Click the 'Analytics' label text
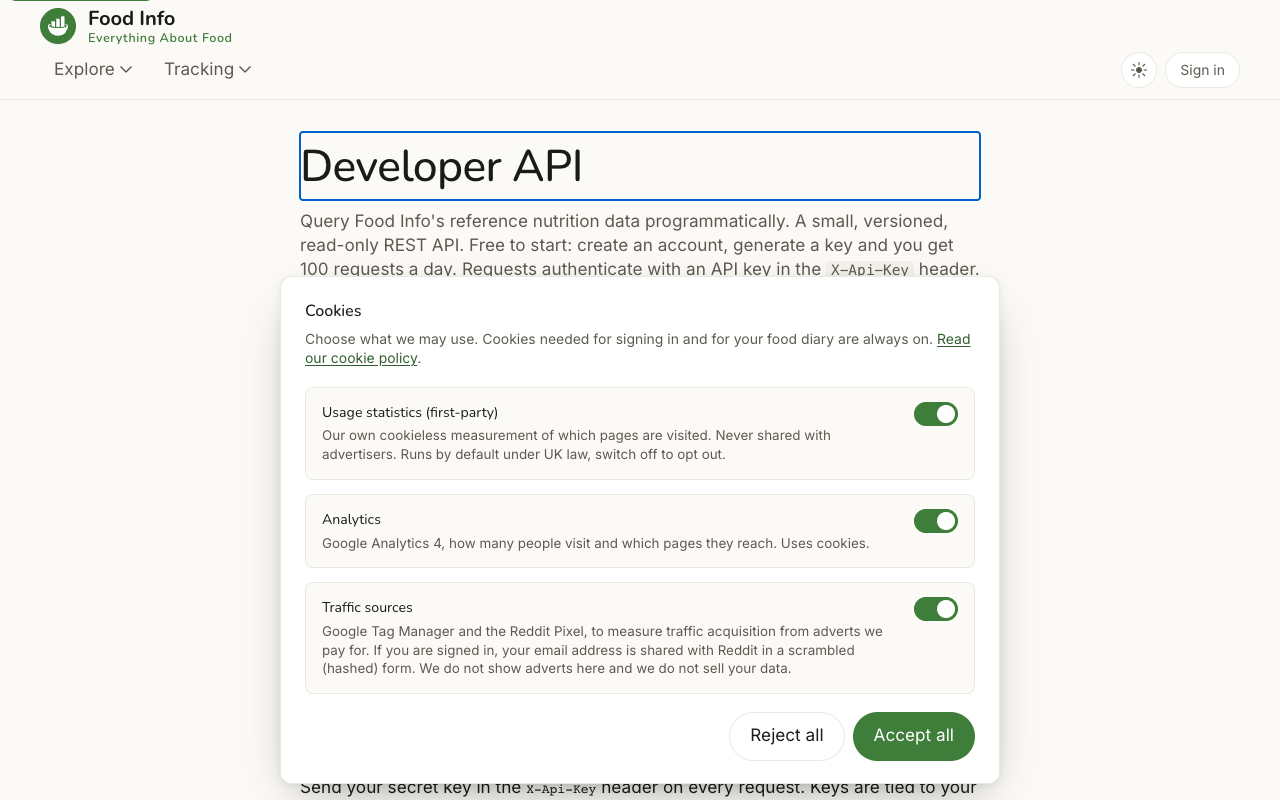Viewport: 1280px width, 800px height. [351, 519]
